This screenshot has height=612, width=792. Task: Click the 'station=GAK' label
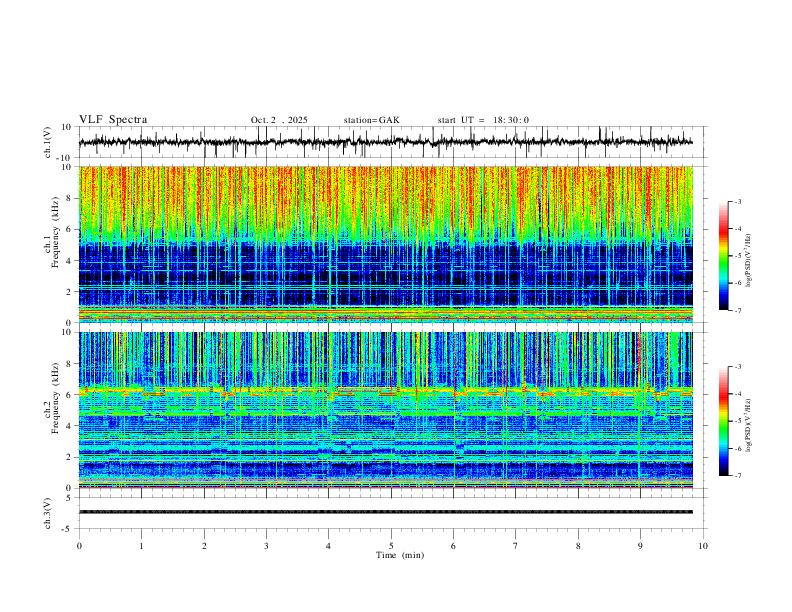371,120
